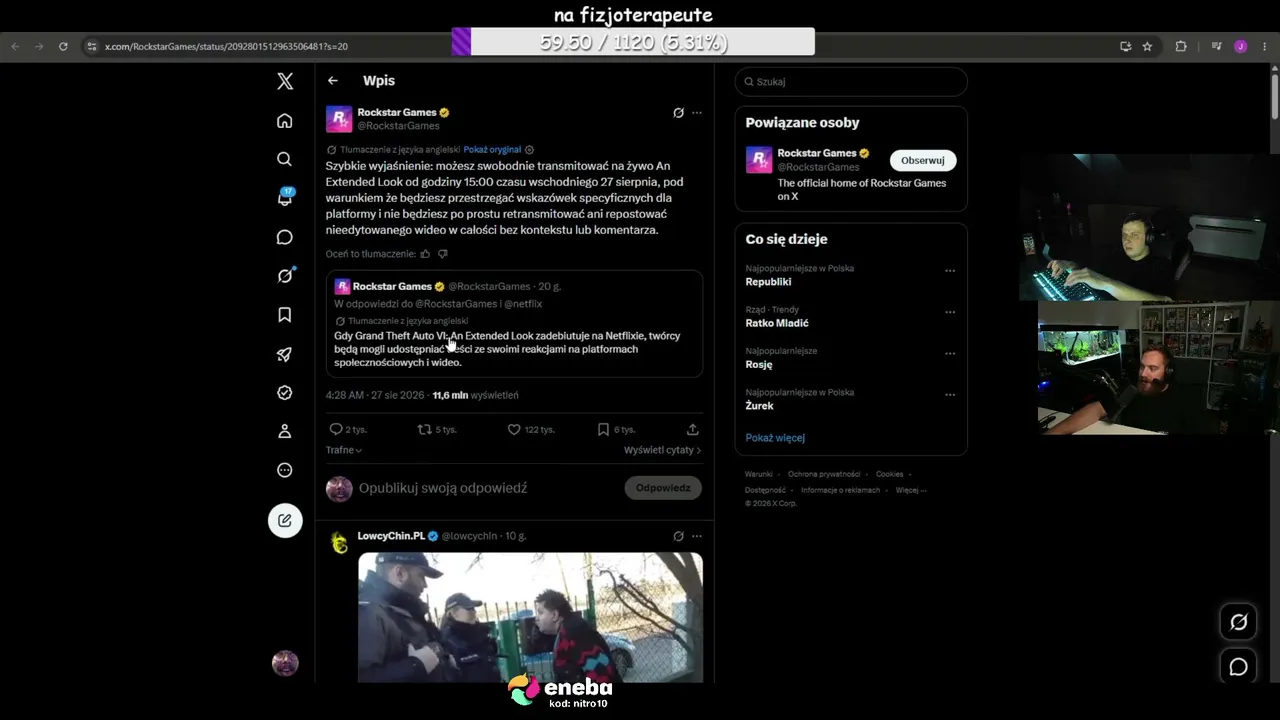Image resolution: width=1280 pixels, height=720 pixels.
Task: Rate translation with thumbs up
Action: coord(425,254)
